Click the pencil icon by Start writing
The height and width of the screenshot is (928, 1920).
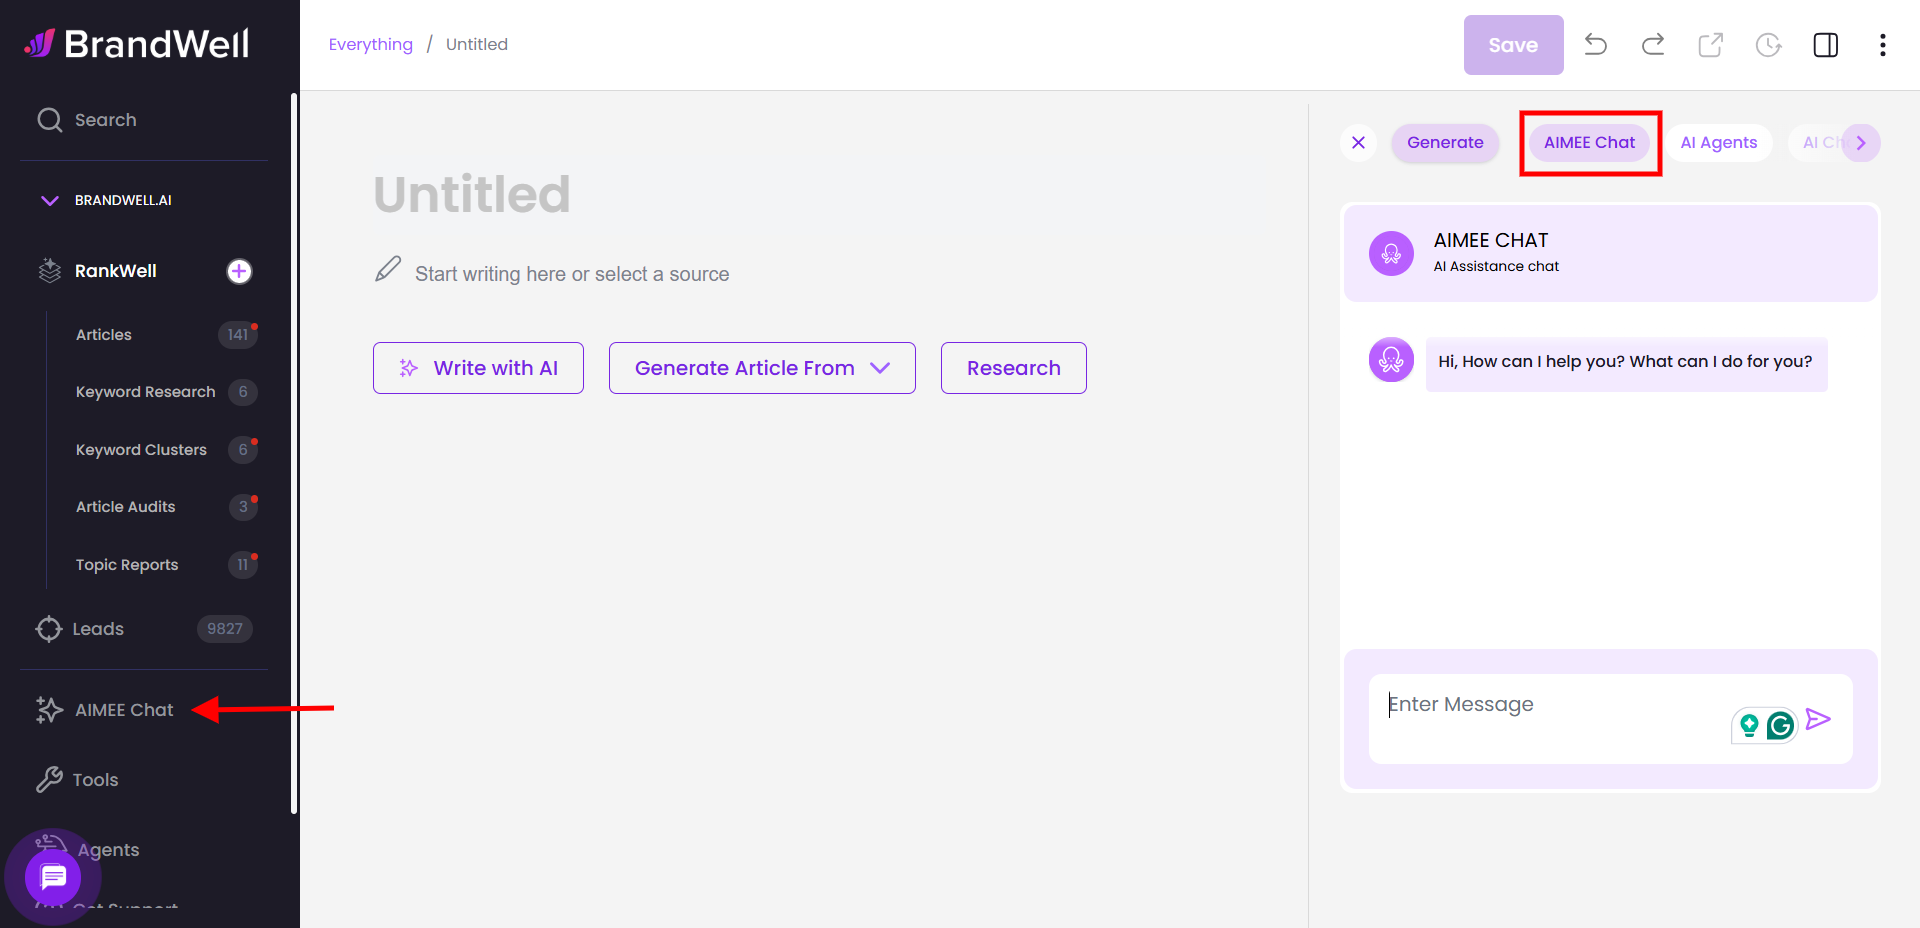388,269
